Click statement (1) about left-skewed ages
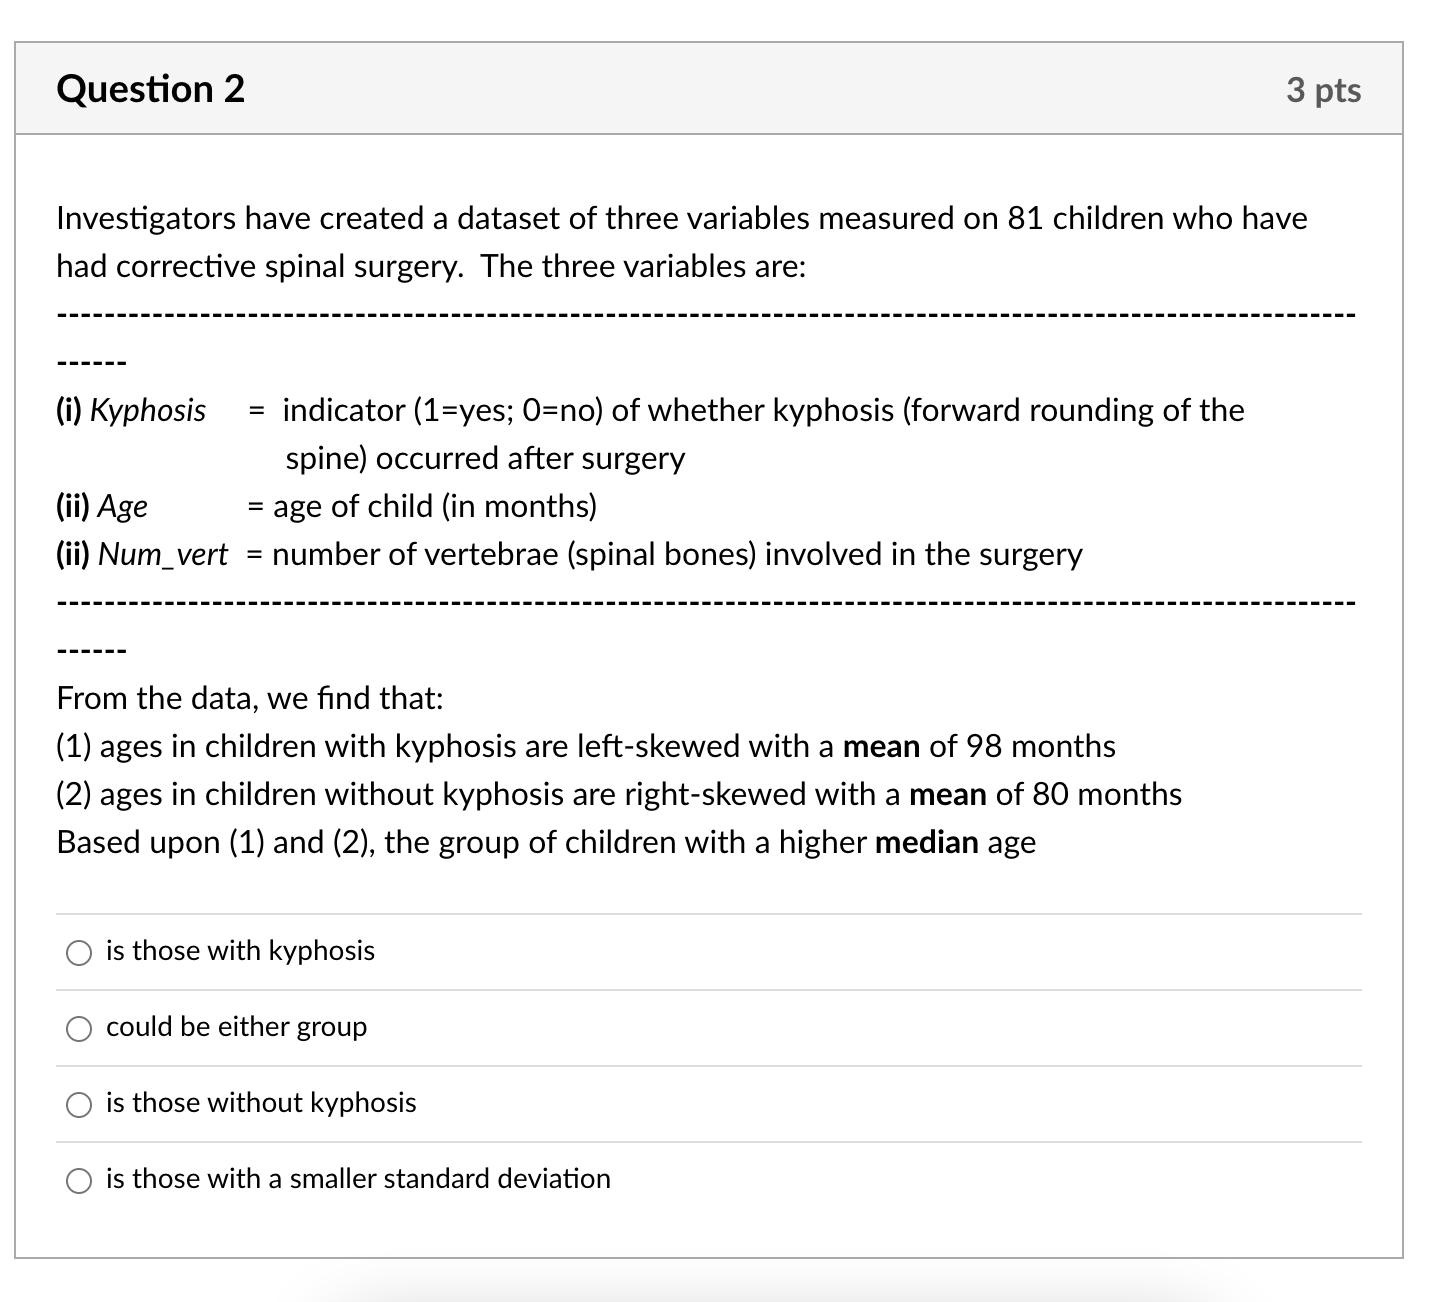 pos(586,747)
